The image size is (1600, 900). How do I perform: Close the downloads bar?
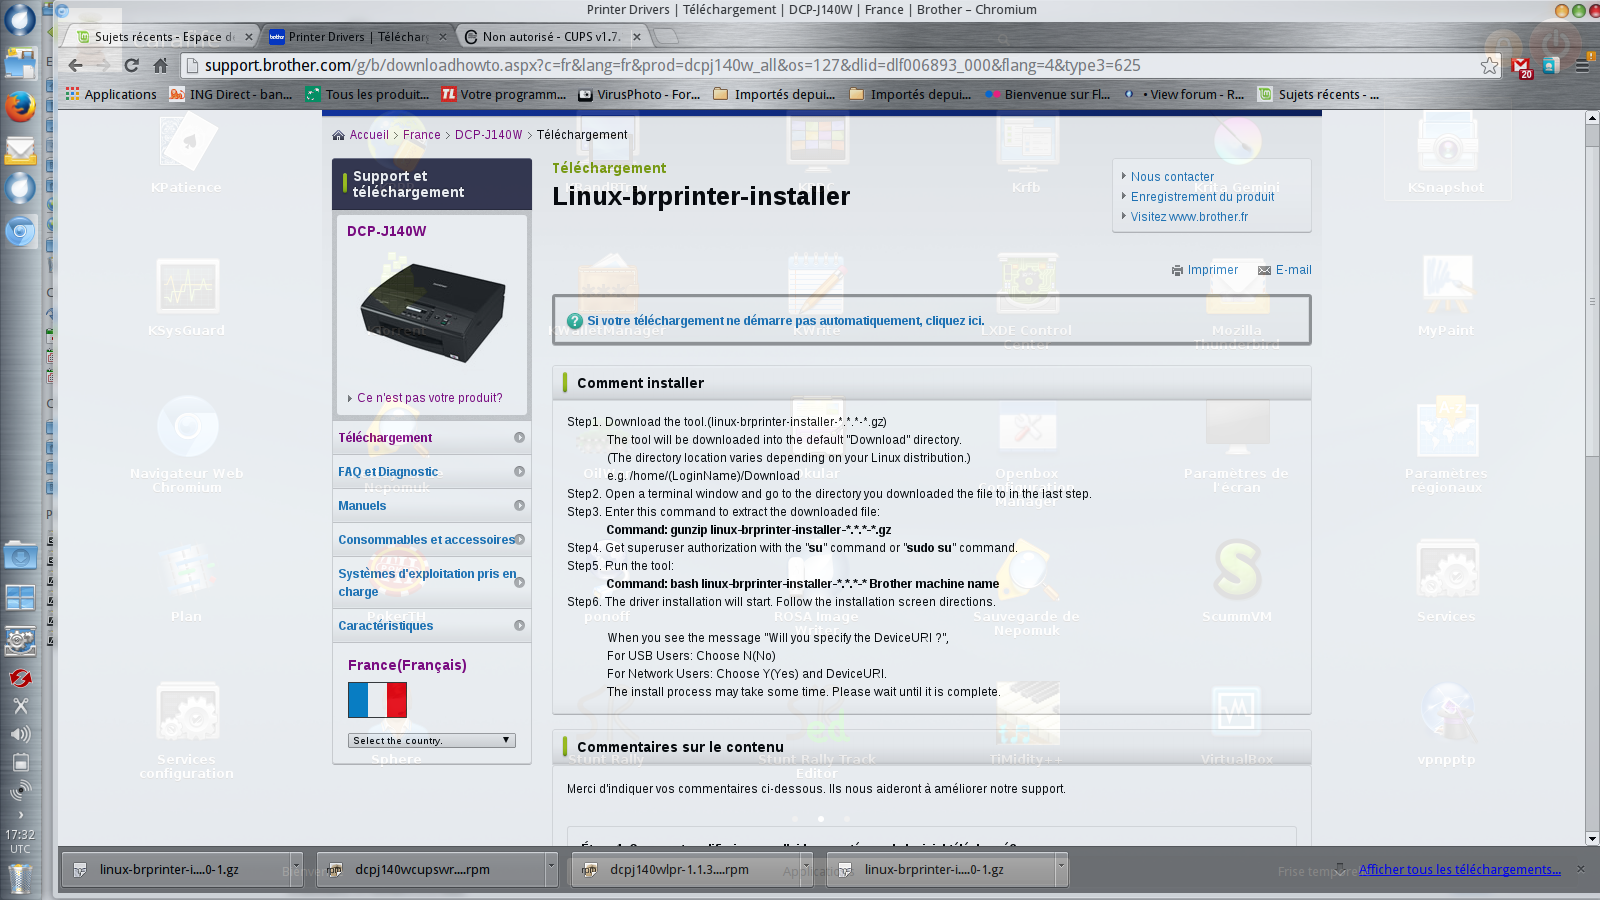click(1581, 869)
